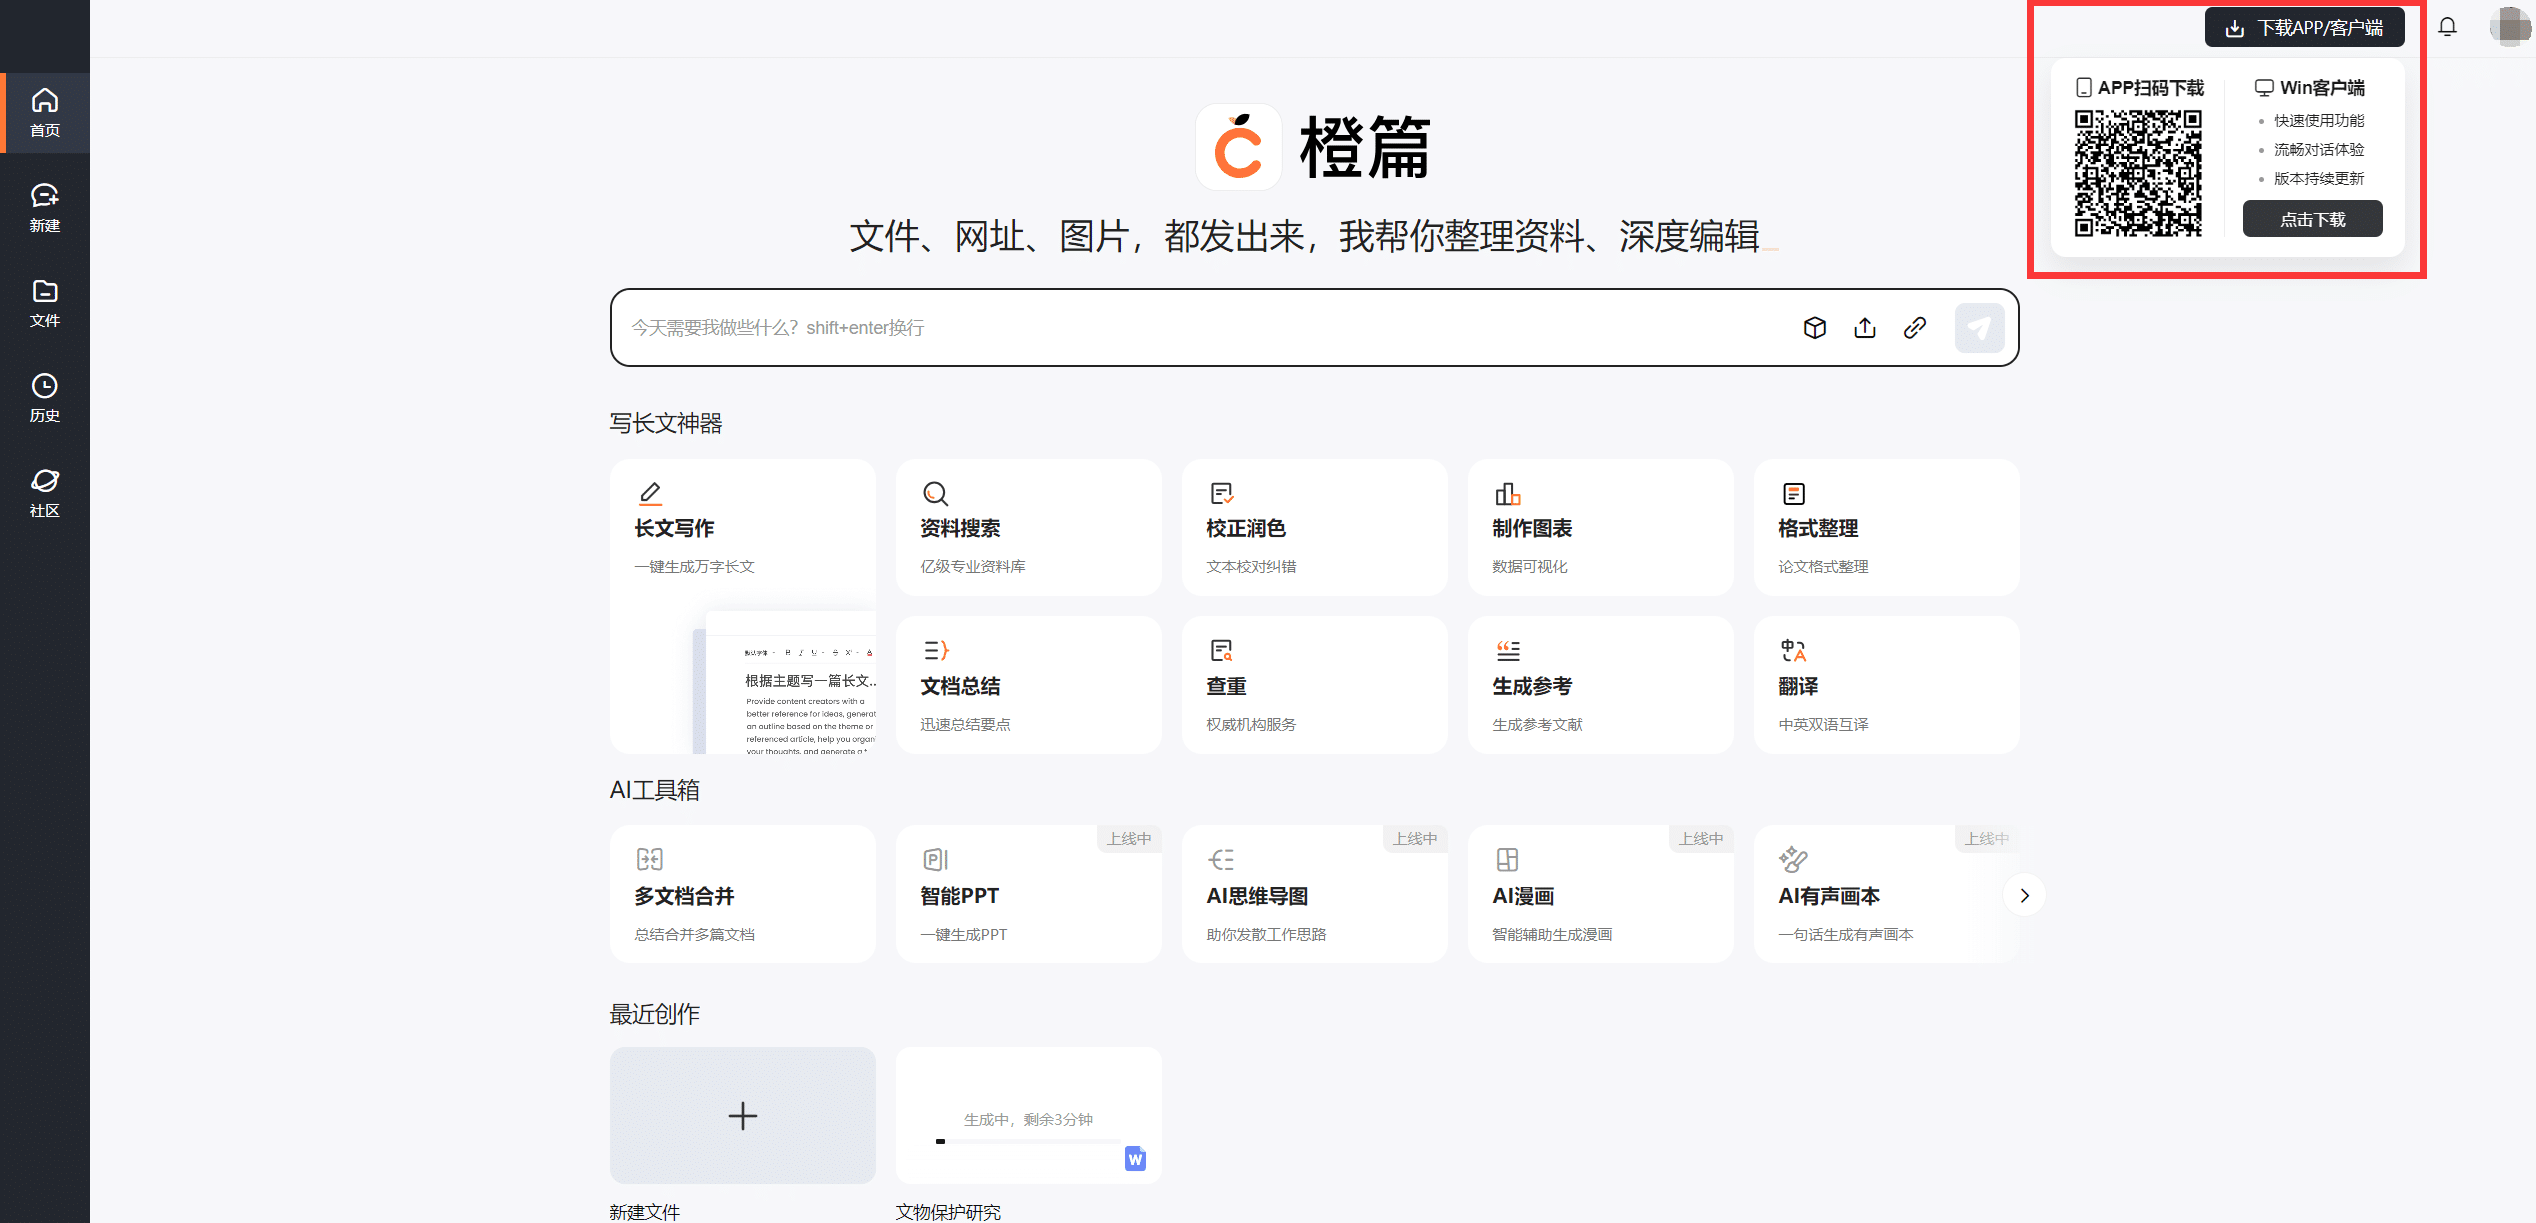
Task: Open the notification bell icon
Action: pos(2448,27)
